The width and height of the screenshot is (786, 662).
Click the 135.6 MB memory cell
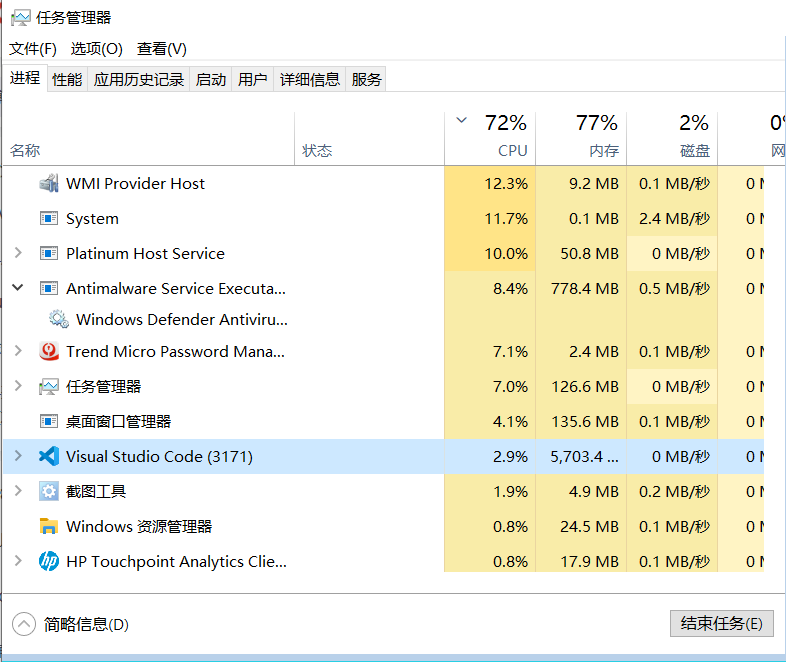pos(581,421)
